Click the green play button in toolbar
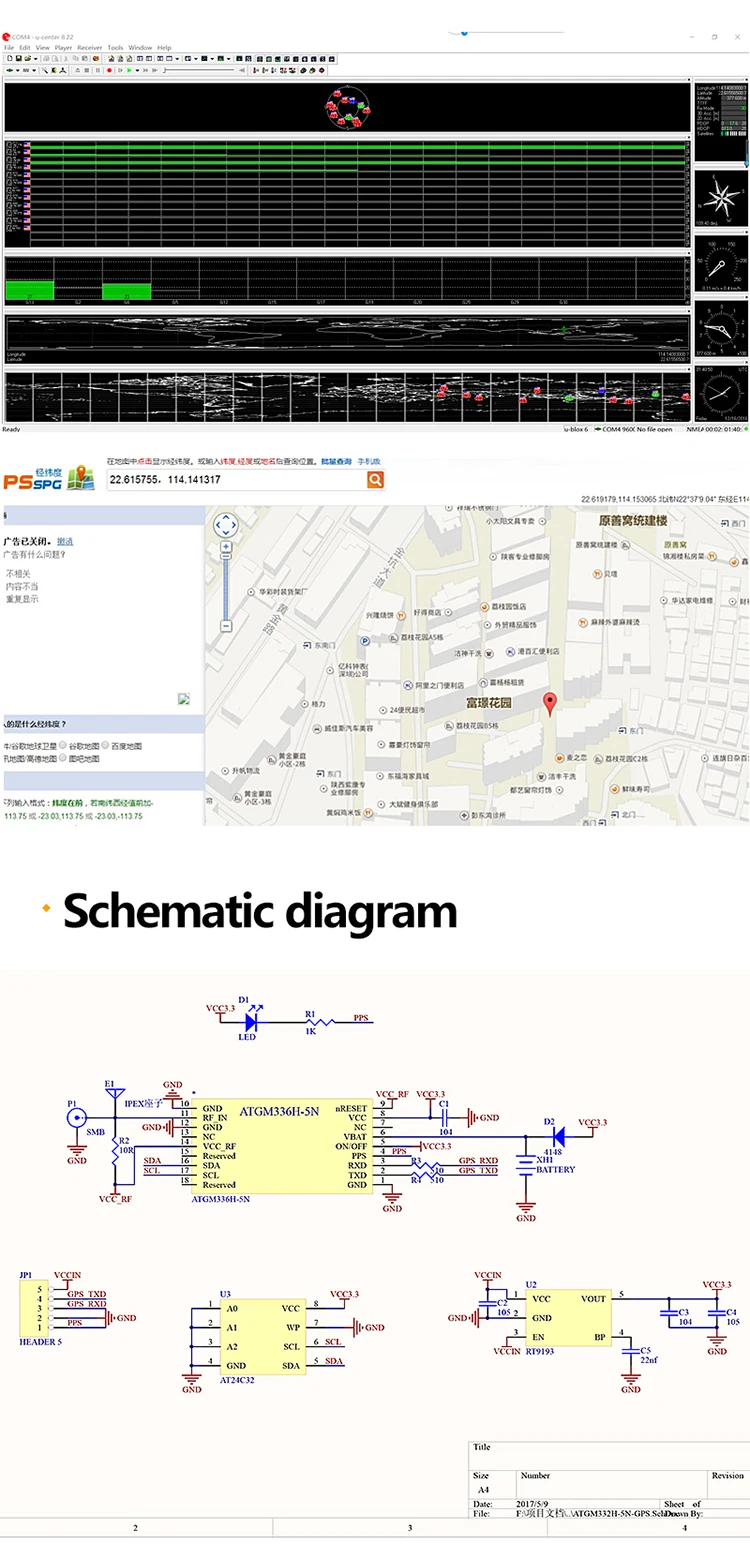Screen dimensions: 750x1564 [x=129, y=70]
